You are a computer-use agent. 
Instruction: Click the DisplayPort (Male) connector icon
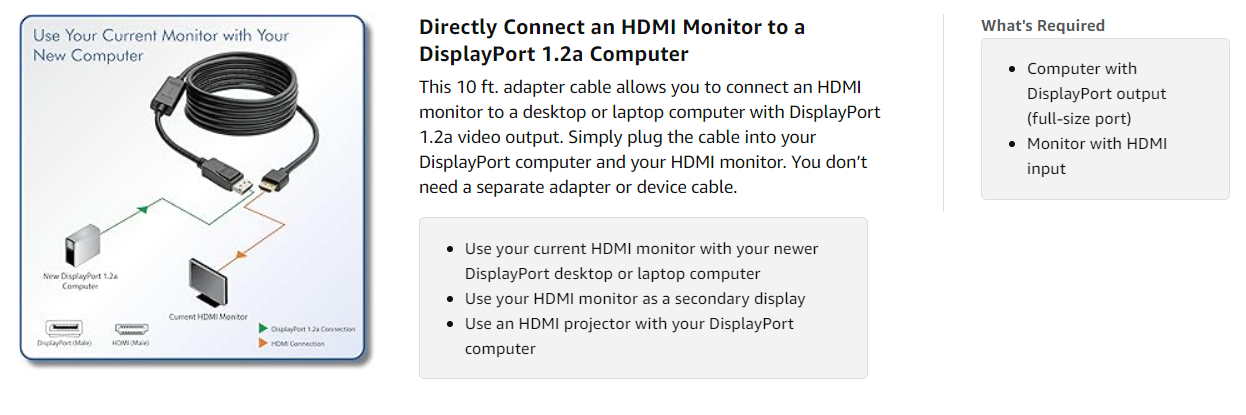tap(64, 328)
